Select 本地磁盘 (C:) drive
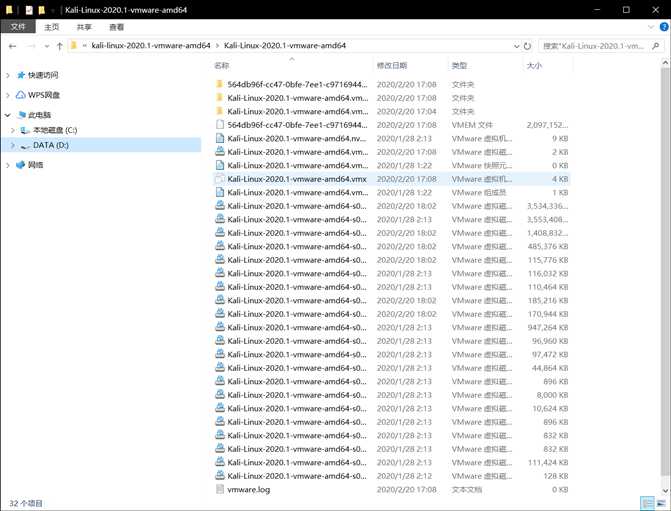 [x=55, y=130]
